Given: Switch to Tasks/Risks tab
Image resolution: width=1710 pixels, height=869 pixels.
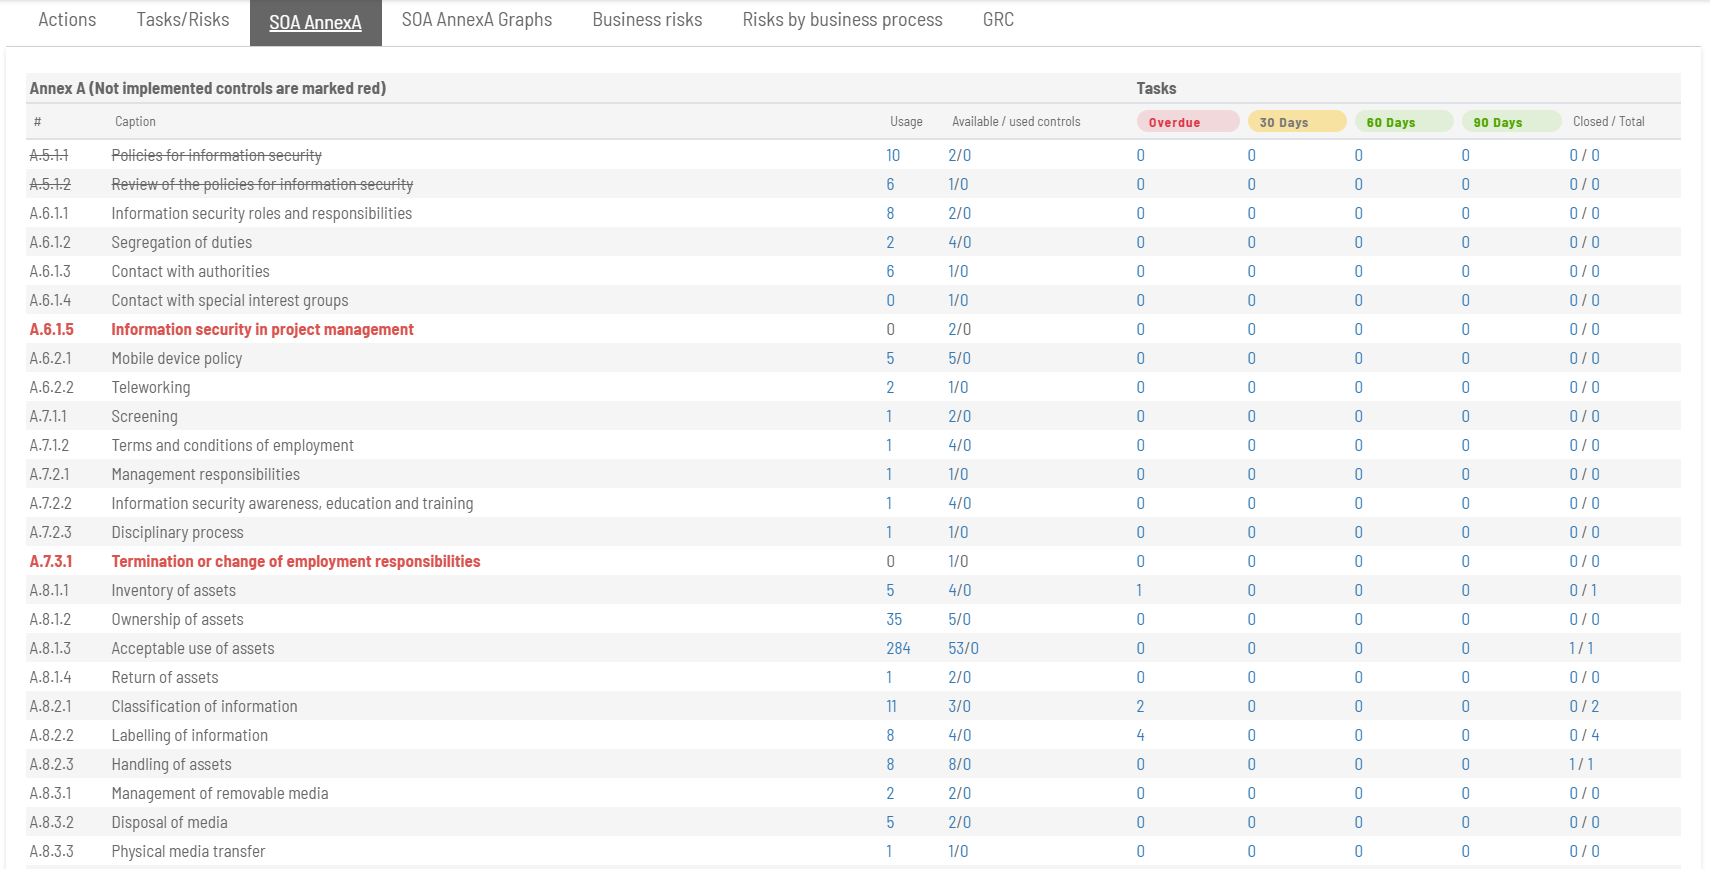Looking at the screenshot, I should click(183, 20).
